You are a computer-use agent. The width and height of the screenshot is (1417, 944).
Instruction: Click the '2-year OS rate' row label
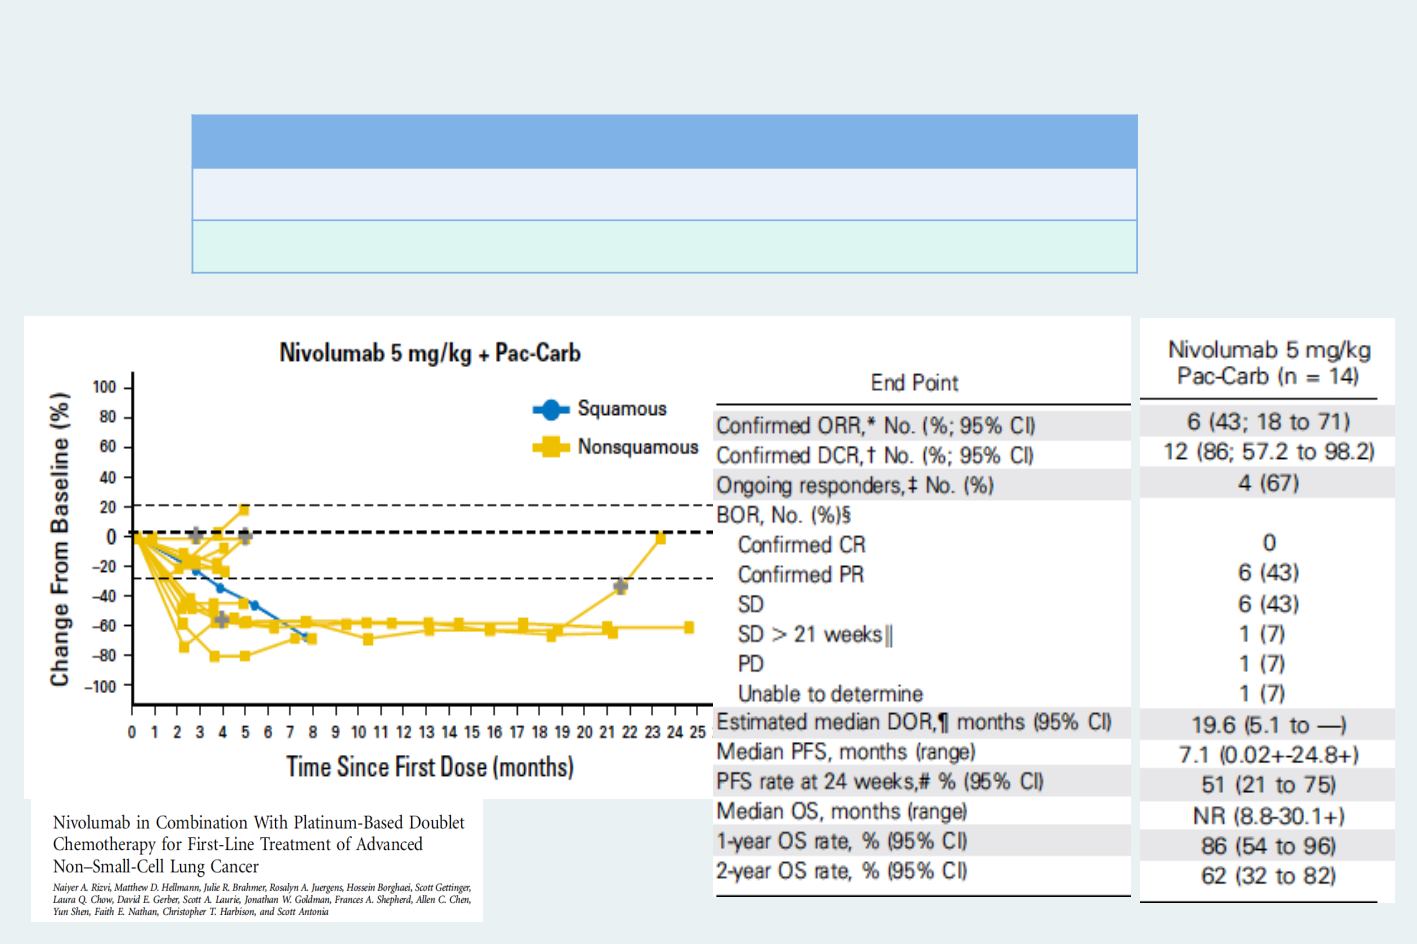[x=842, y=871]
